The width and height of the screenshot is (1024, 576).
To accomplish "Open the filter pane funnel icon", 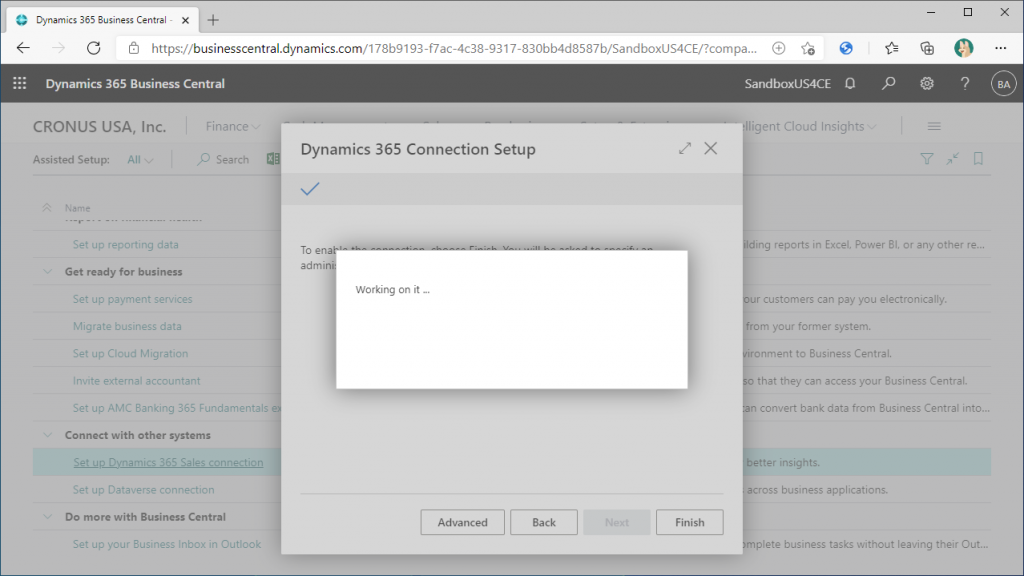I will 927,159.
